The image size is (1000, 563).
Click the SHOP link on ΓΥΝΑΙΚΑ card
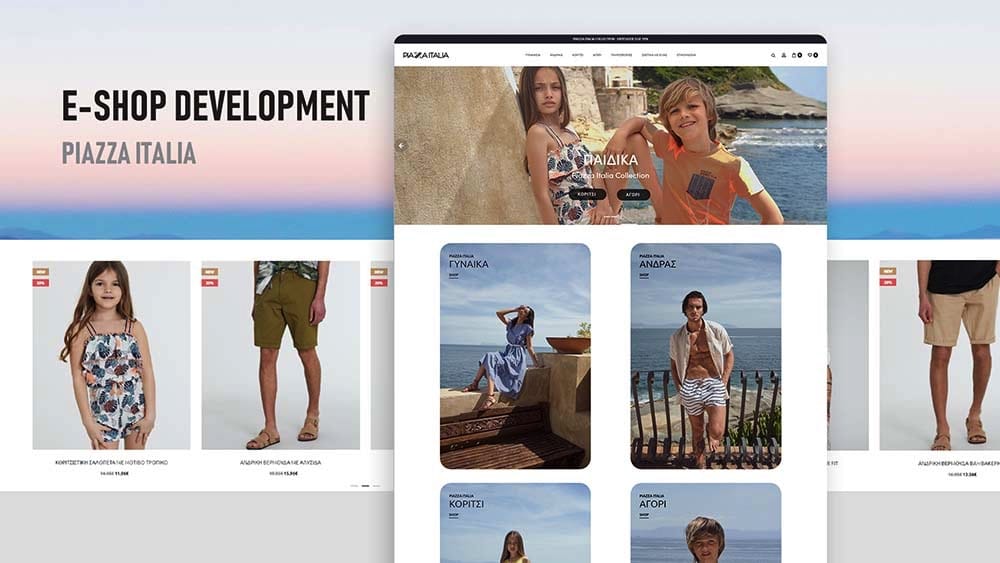point(453,276)
